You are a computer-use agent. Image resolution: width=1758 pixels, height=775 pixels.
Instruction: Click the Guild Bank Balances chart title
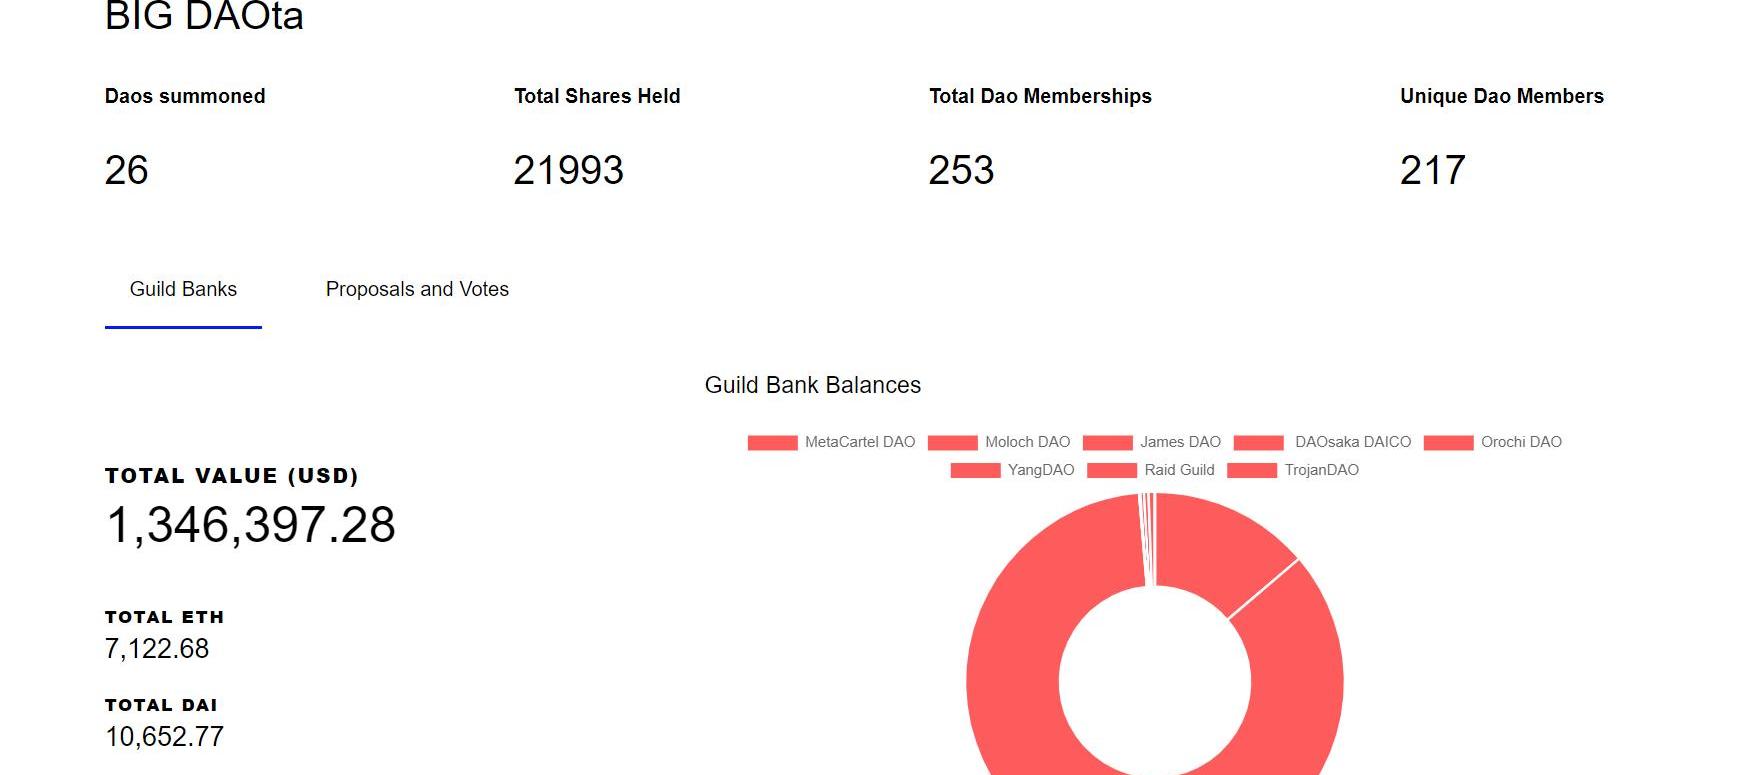tap(813, 385)
